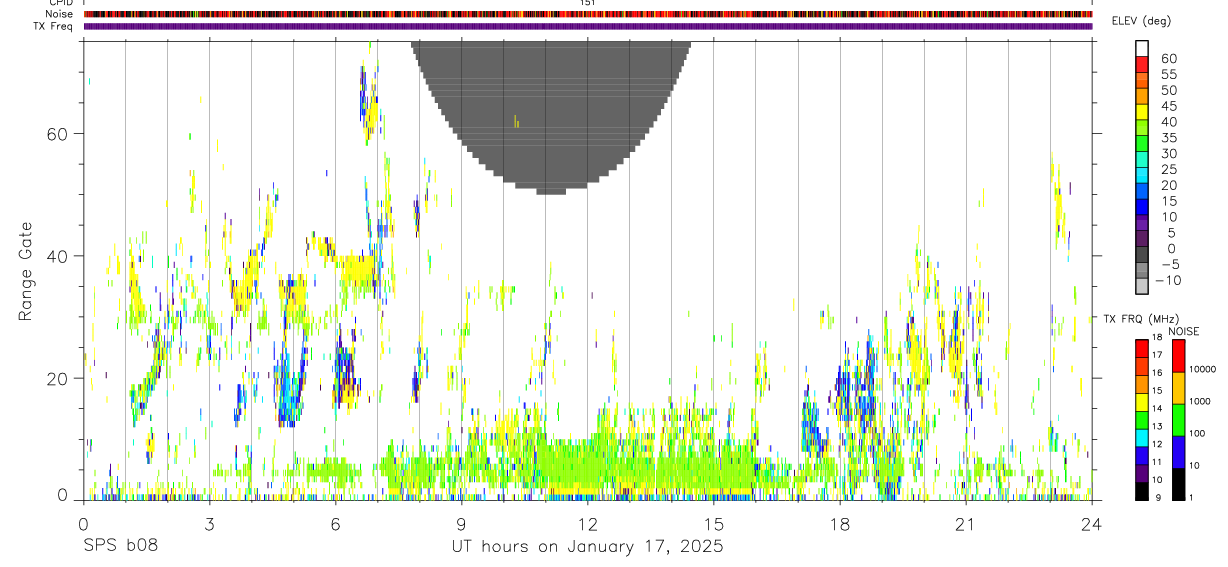Click the white top box of ELEV colorbar
This screenshot has height=567, width=1228.
click(x=1142, y=48)
